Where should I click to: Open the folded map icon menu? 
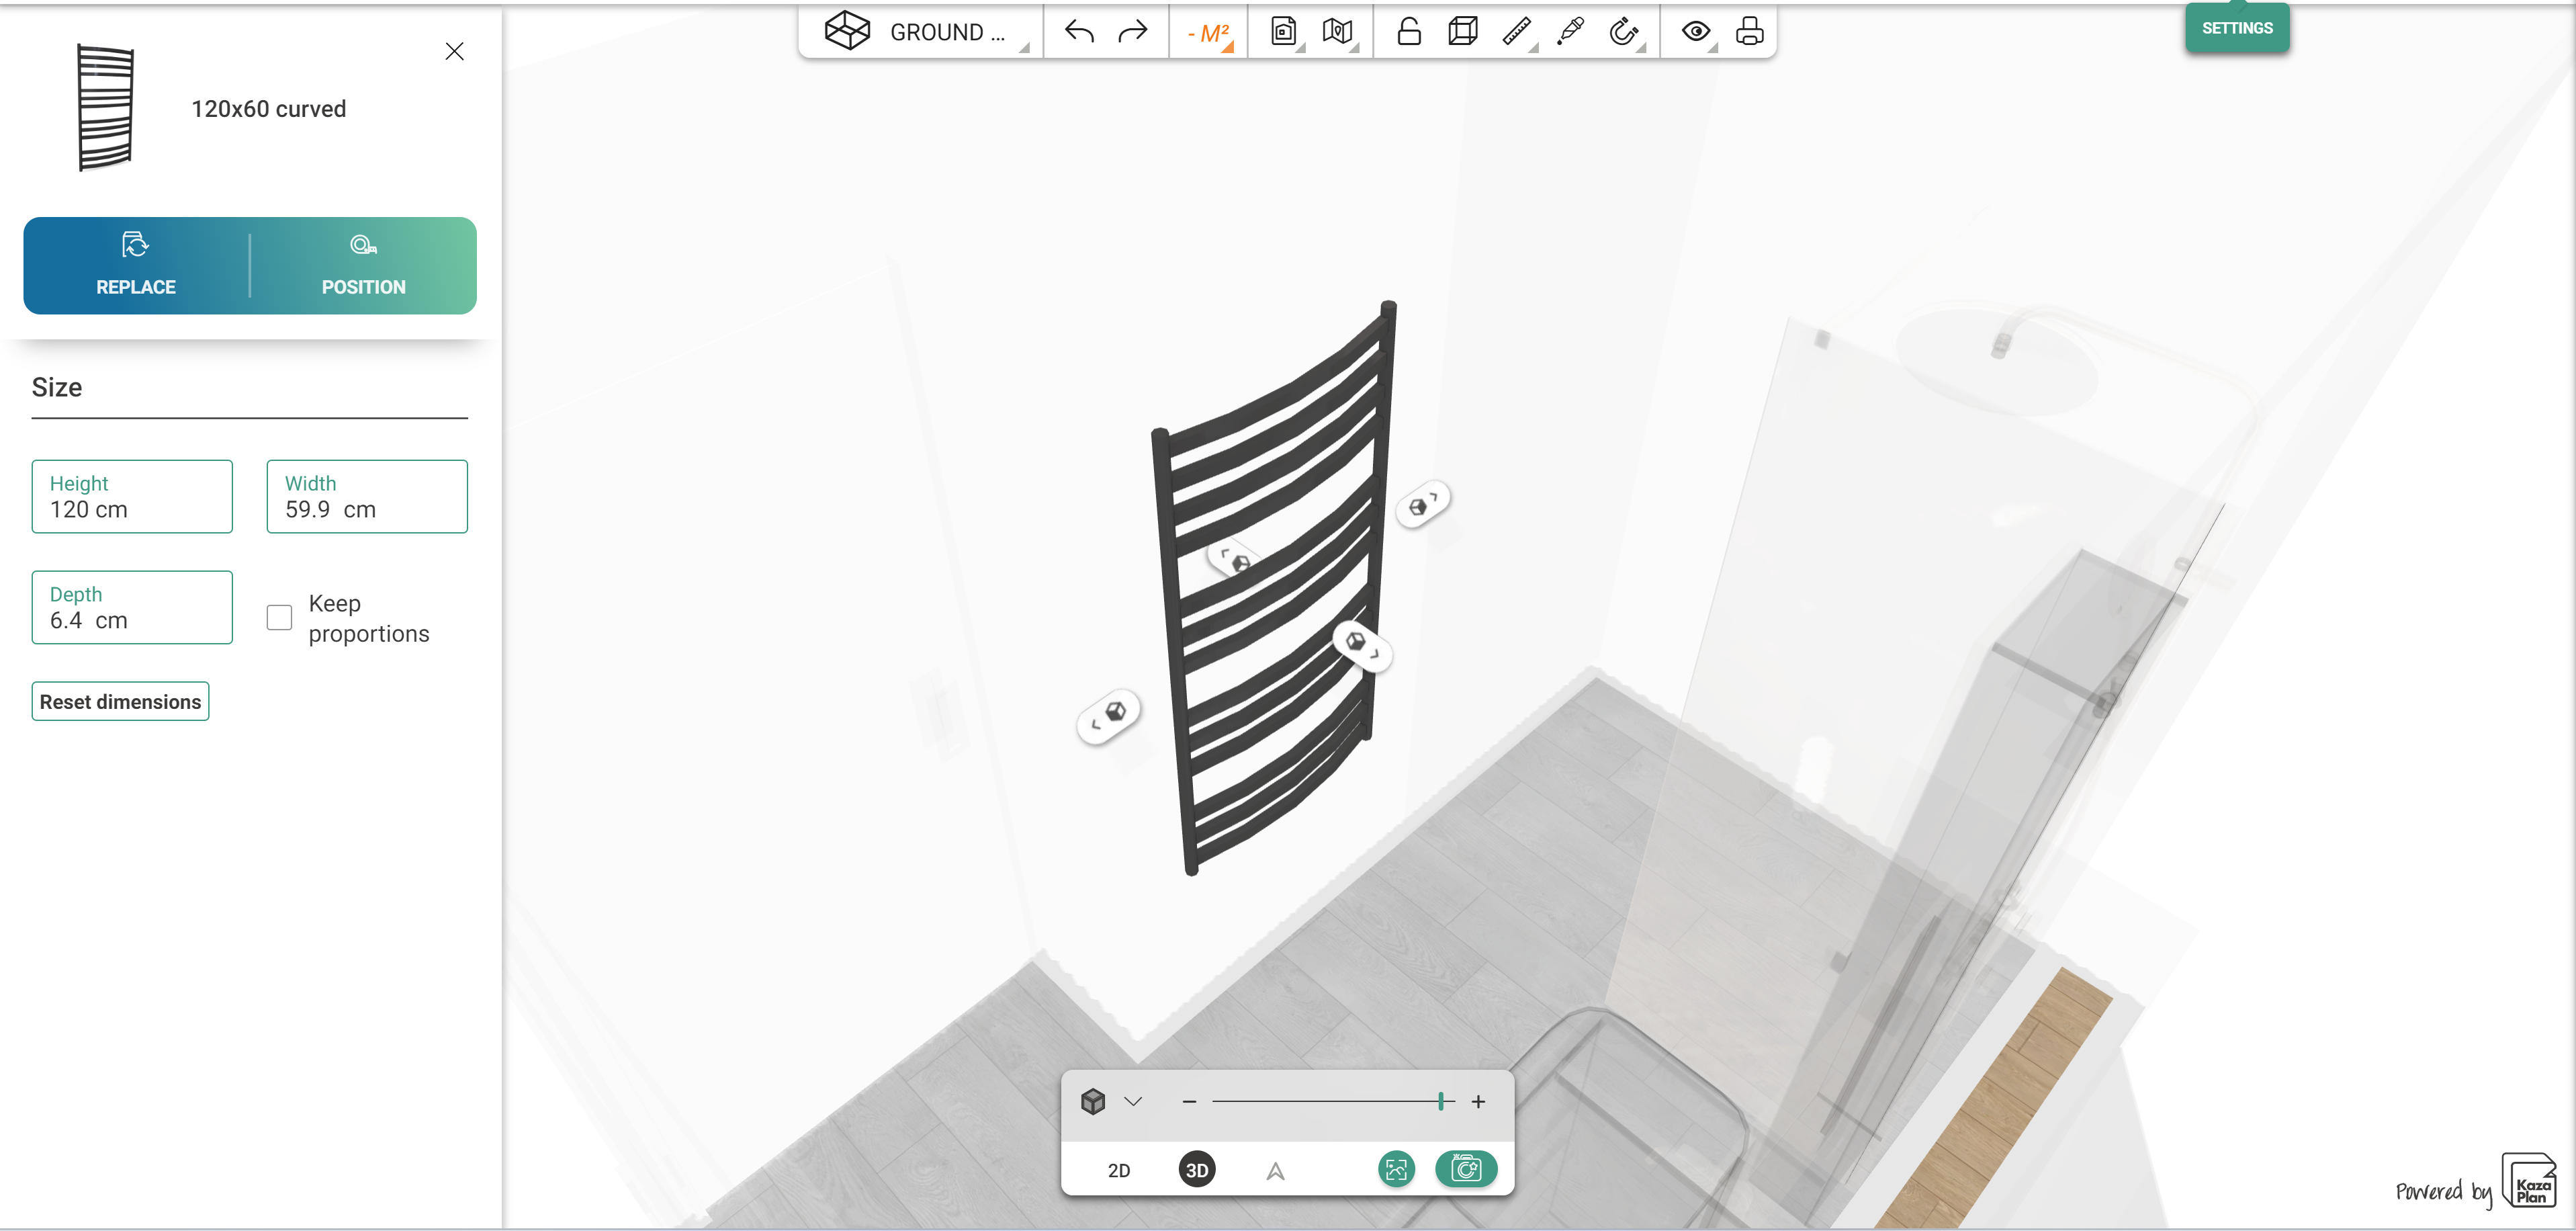coord(1338,32)
